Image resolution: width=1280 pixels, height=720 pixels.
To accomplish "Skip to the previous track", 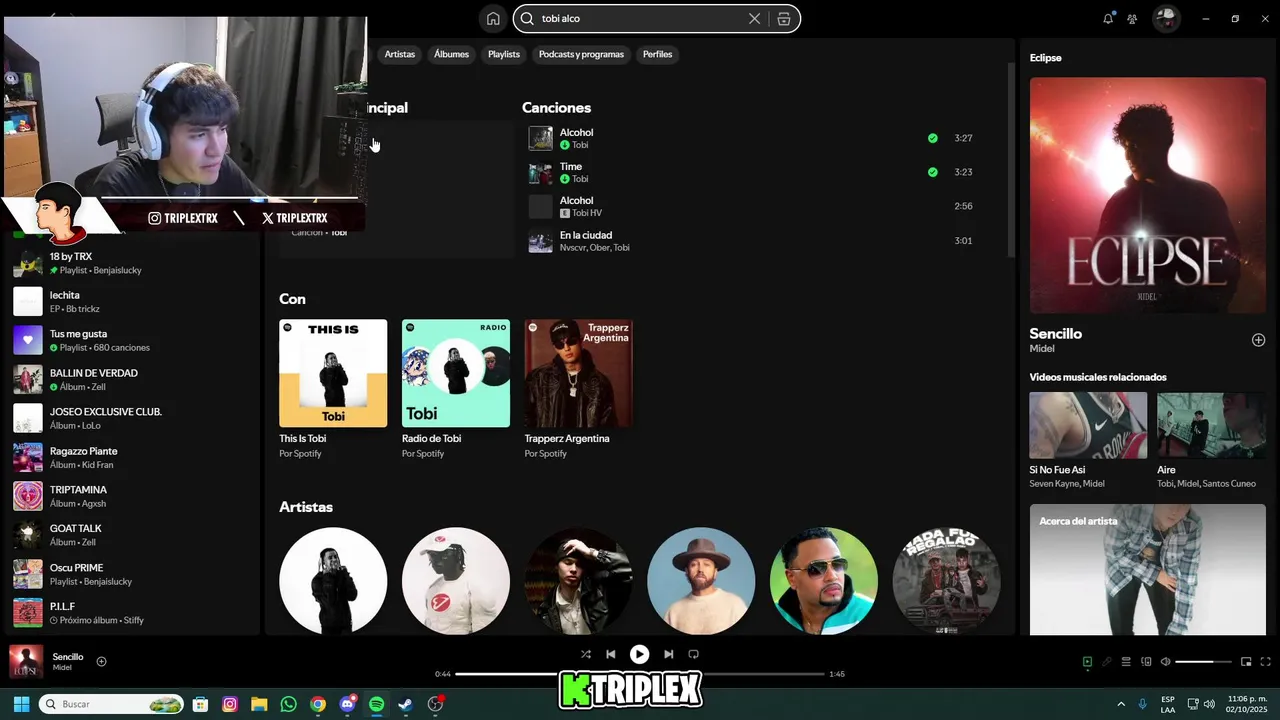I will 611,654.
